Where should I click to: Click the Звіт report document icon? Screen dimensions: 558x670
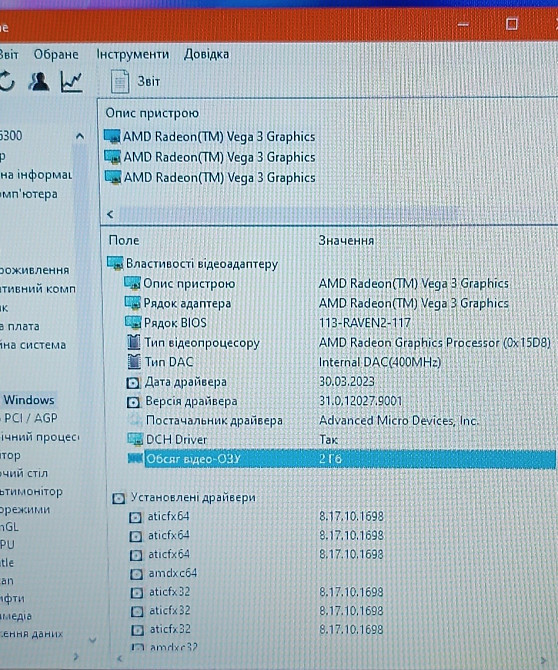pyautogui.click(x=120, y=81)
